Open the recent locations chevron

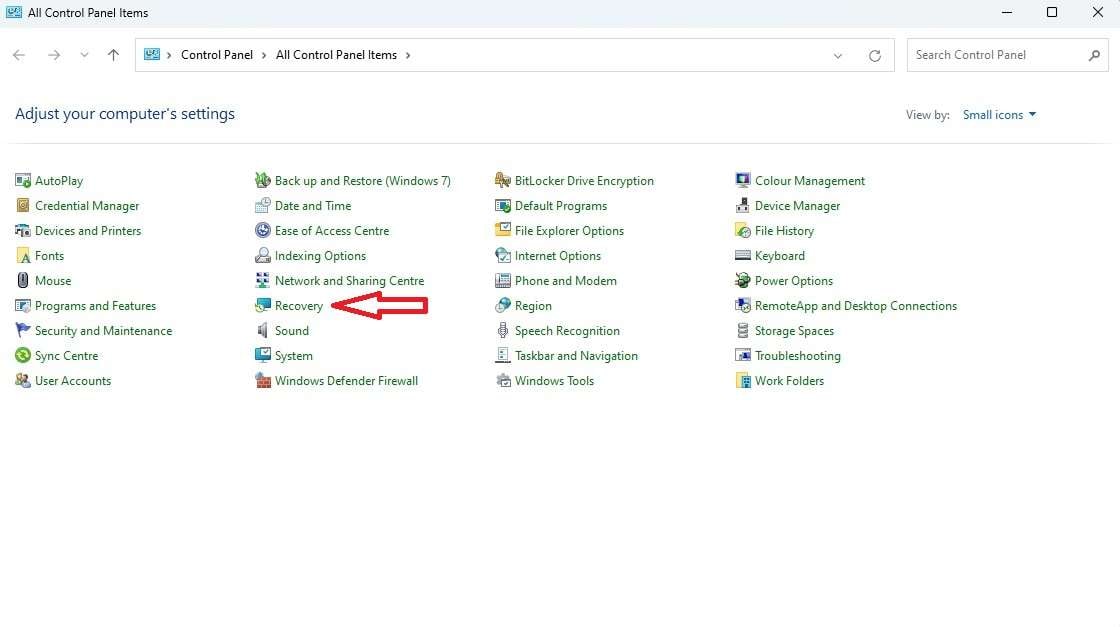tap(84, 55)
